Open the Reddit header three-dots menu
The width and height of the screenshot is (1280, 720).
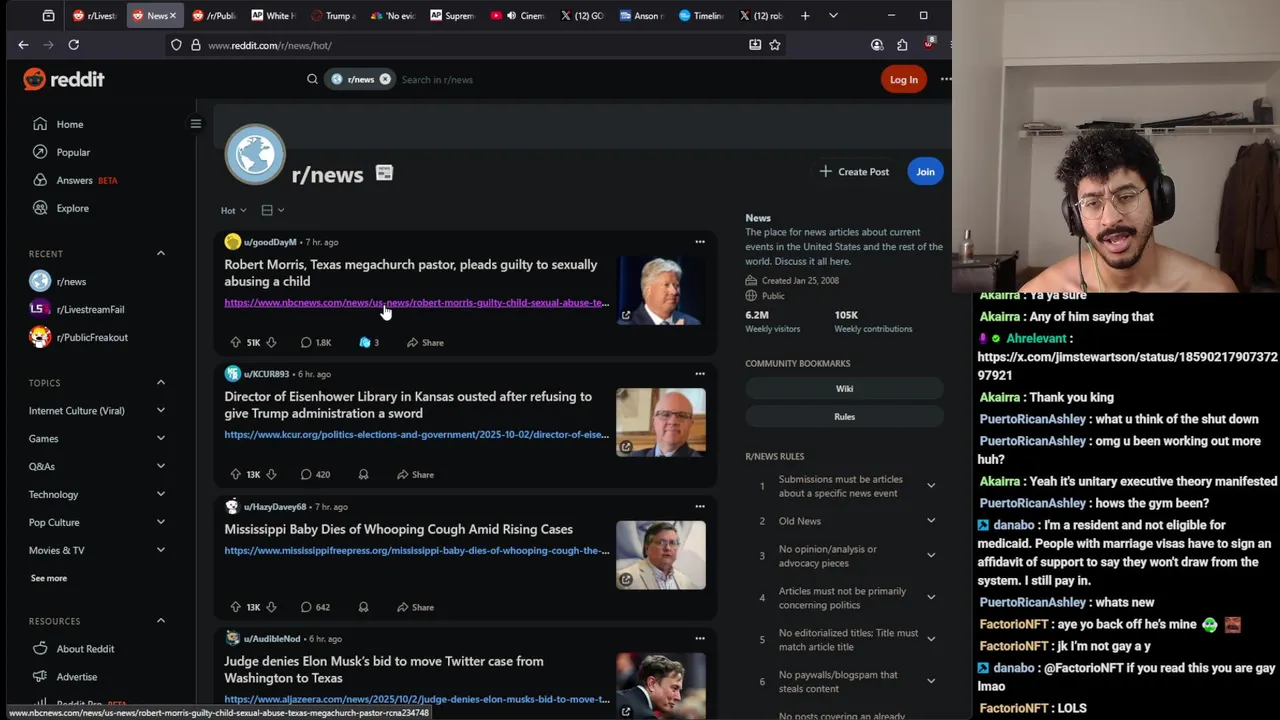coord(945,79)
